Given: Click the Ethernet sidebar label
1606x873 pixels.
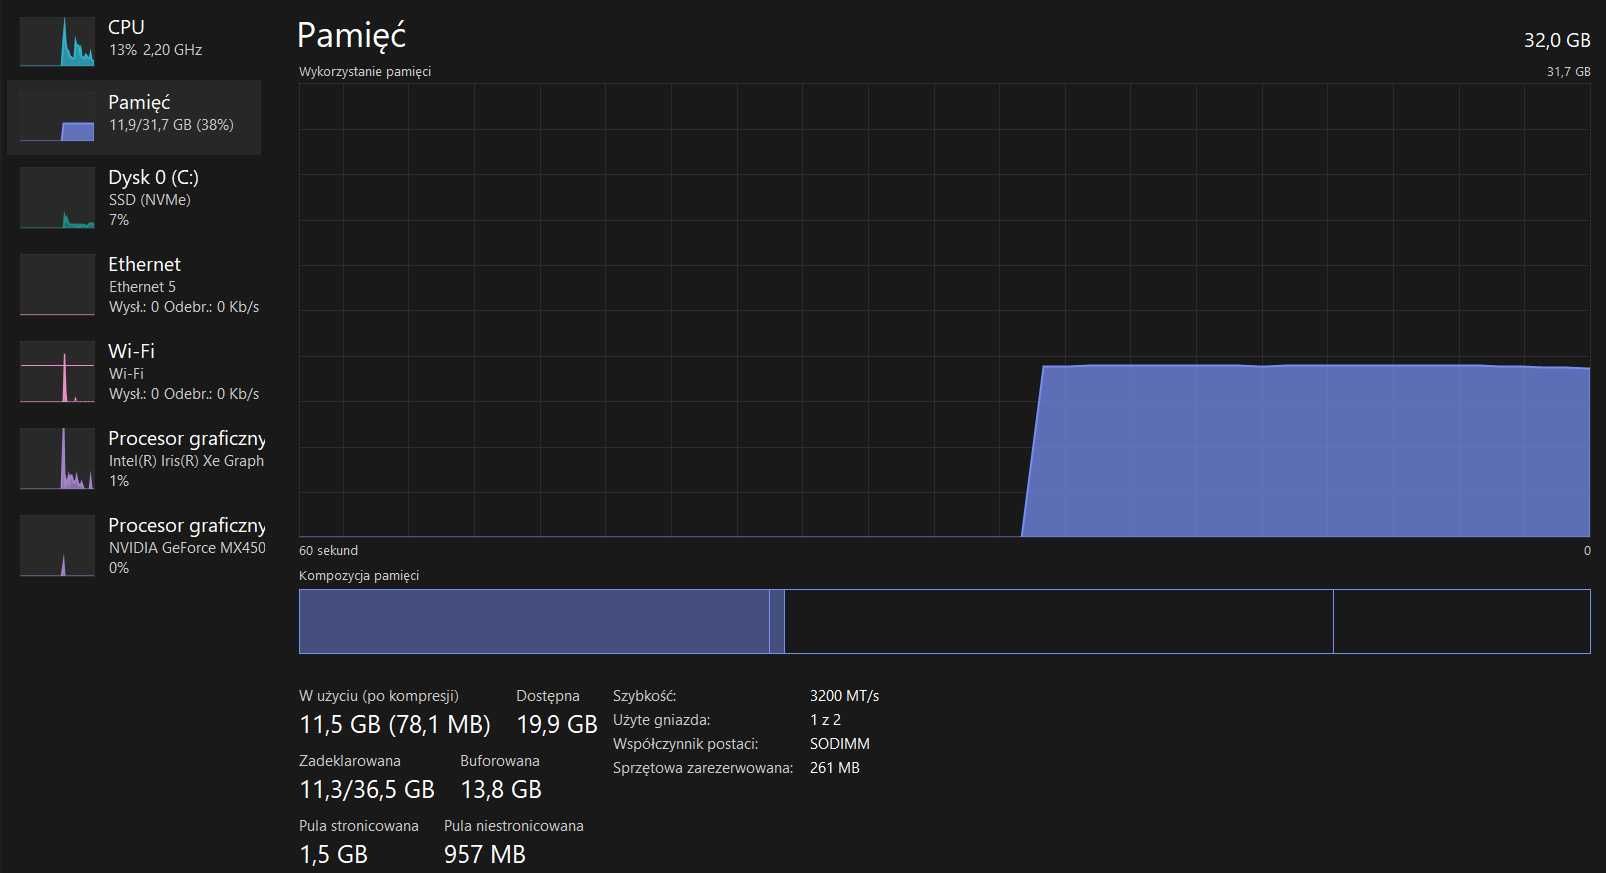Looking at the screenshot, I should click(x=144, y=264).
